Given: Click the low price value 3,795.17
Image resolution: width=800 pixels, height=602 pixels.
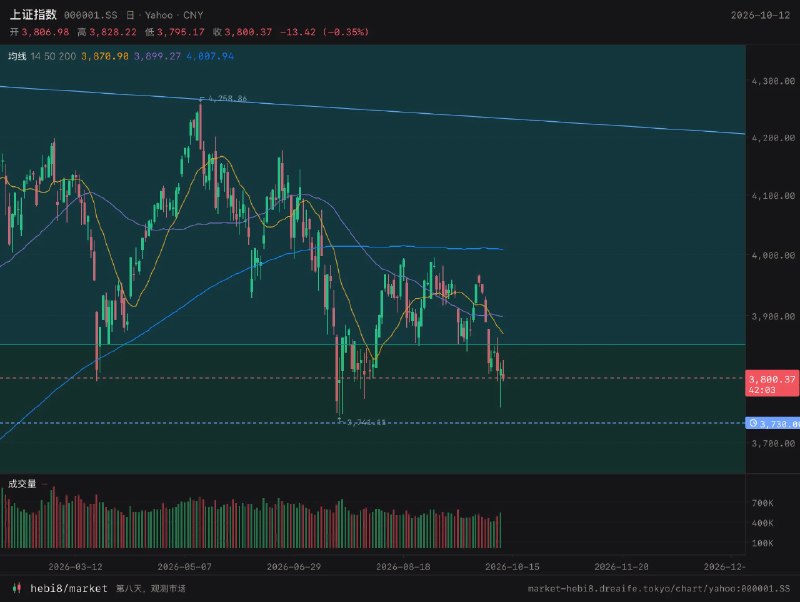Looking at the screenshot, I should 181,32.
